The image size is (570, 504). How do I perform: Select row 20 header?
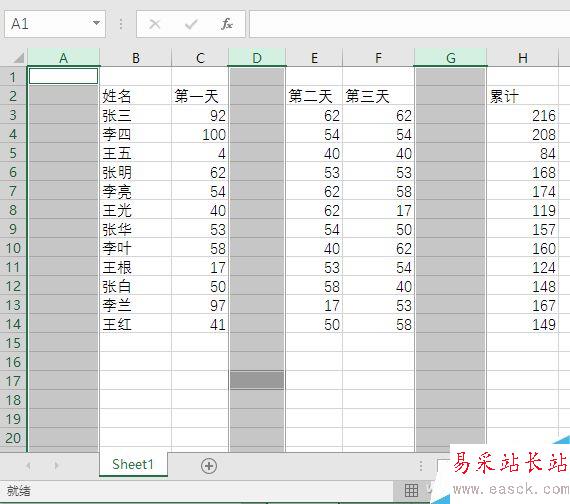coord(13,437)
